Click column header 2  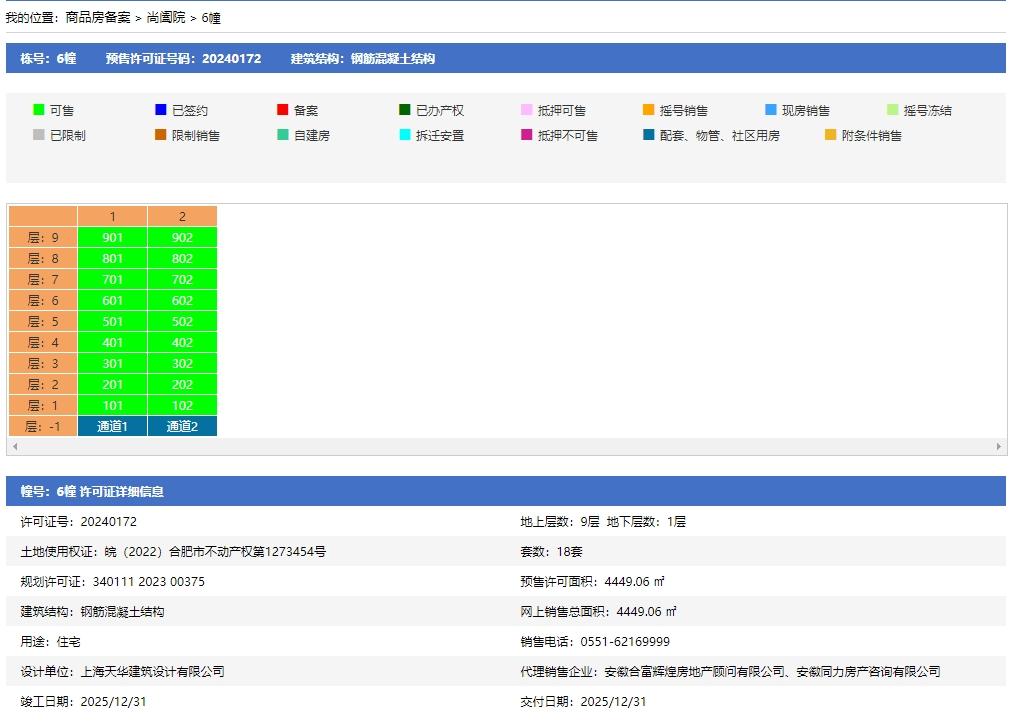tap(182, 216)
